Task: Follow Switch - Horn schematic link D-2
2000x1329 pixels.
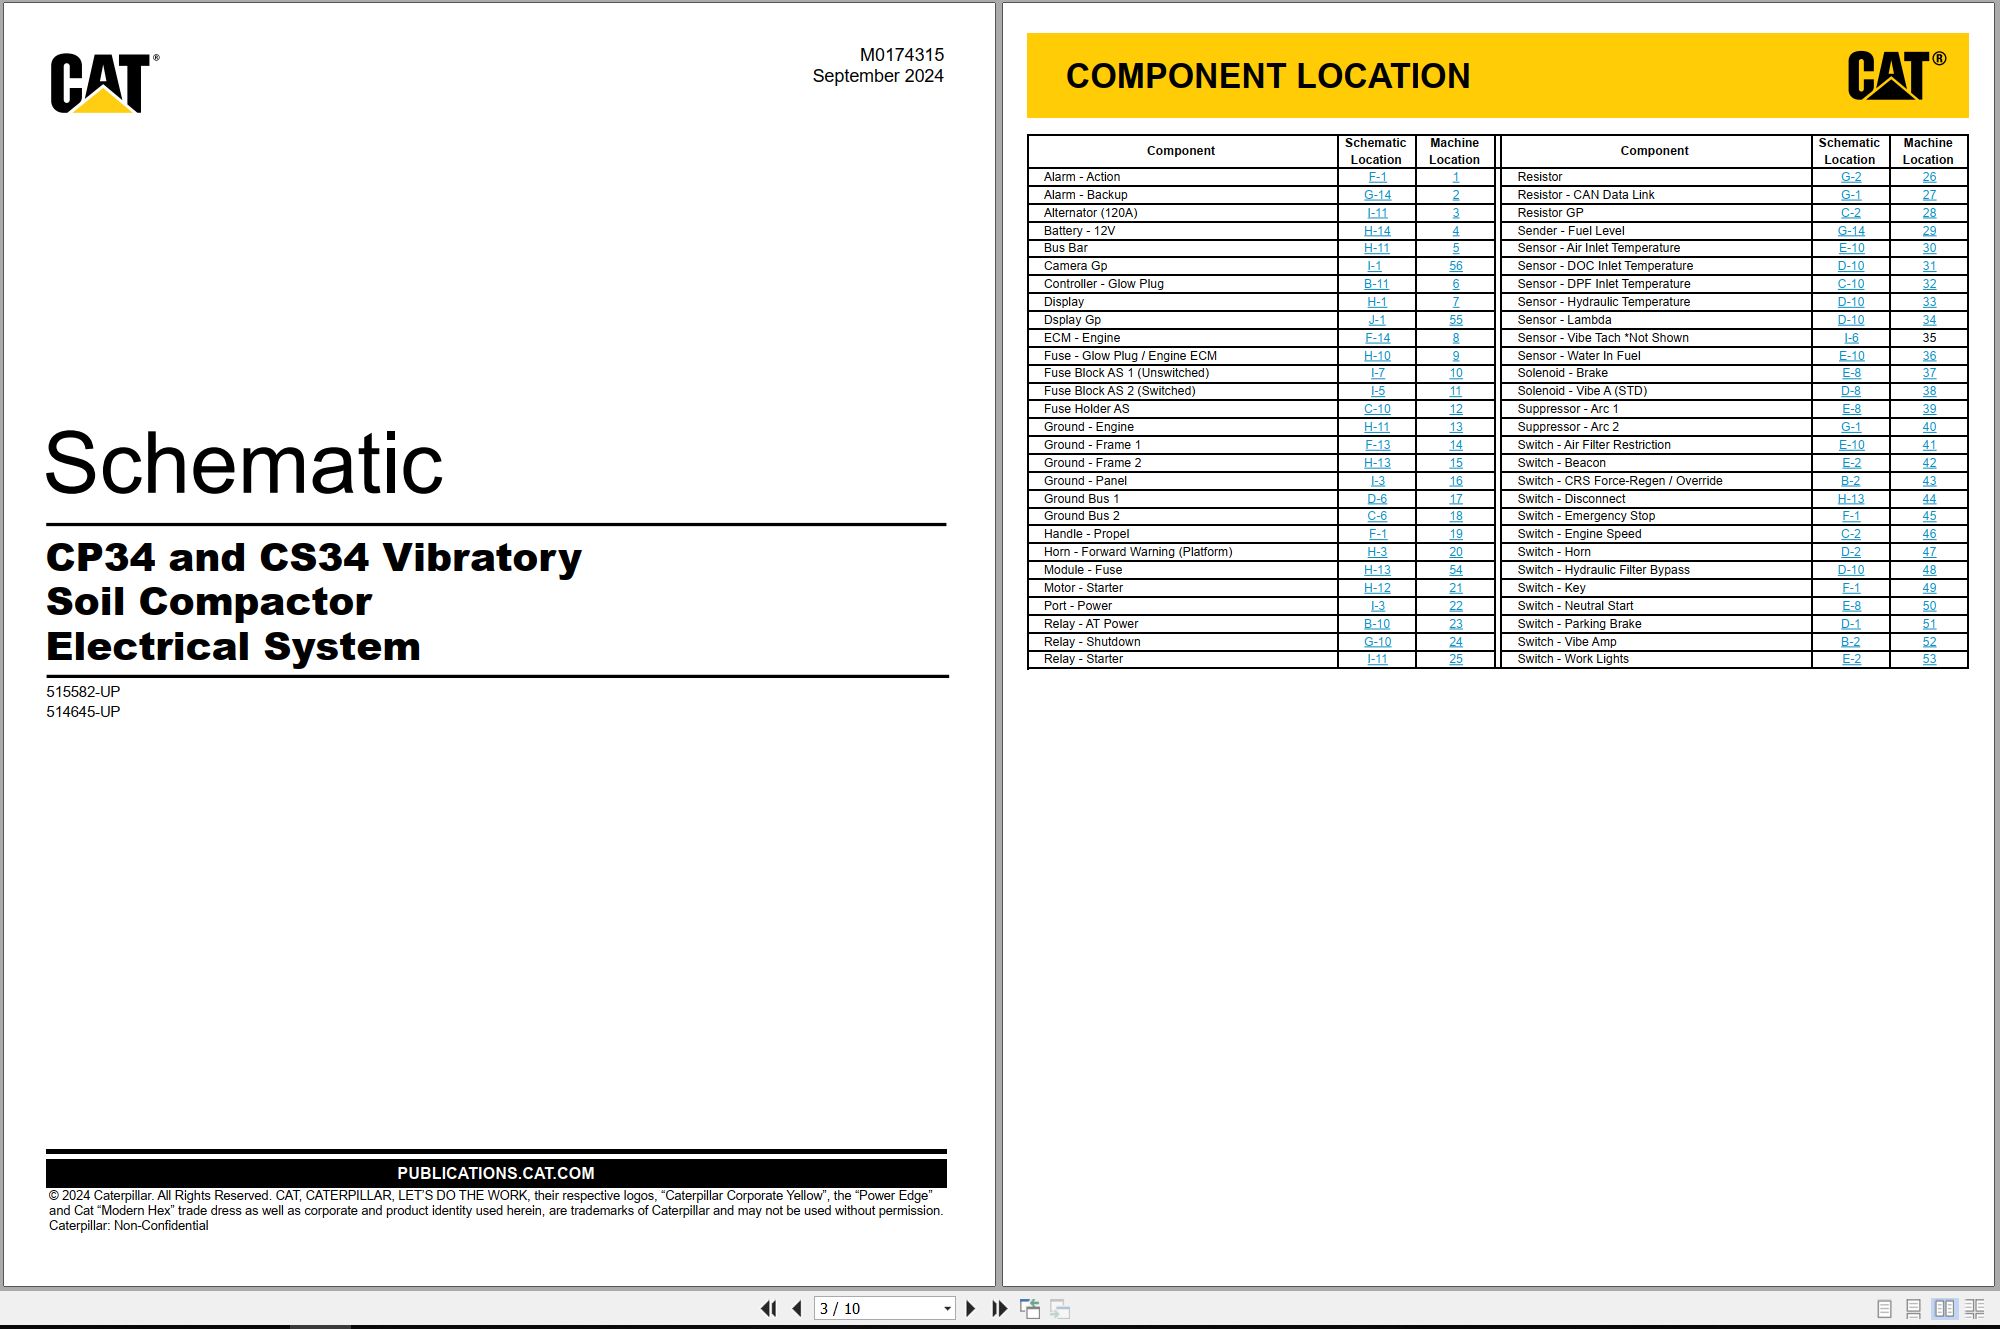Action: coord(1851,552)
